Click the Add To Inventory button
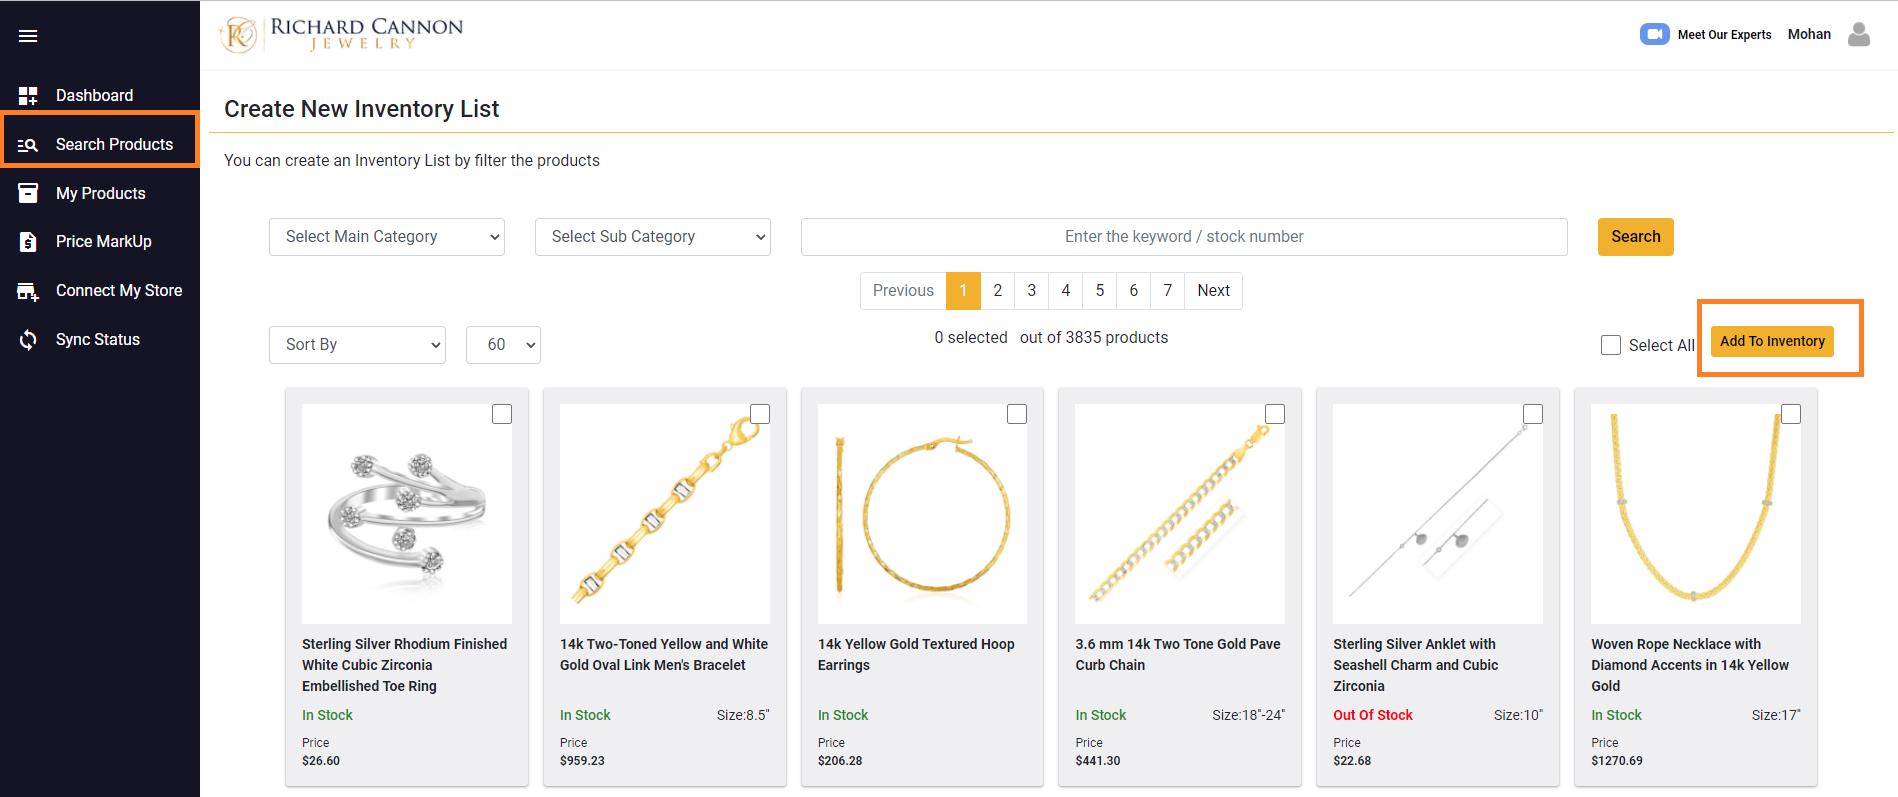1898x797 pixels. click(x=1772, y=341)
